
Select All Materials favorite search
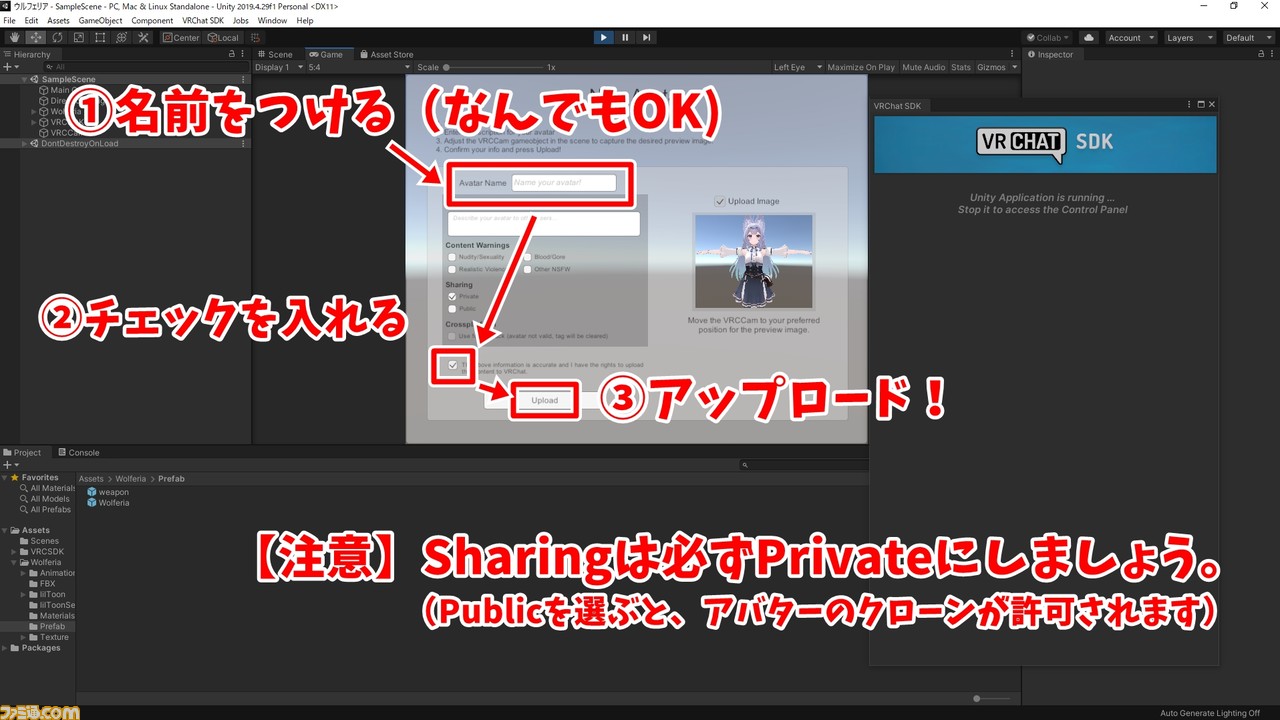(47, 488)
